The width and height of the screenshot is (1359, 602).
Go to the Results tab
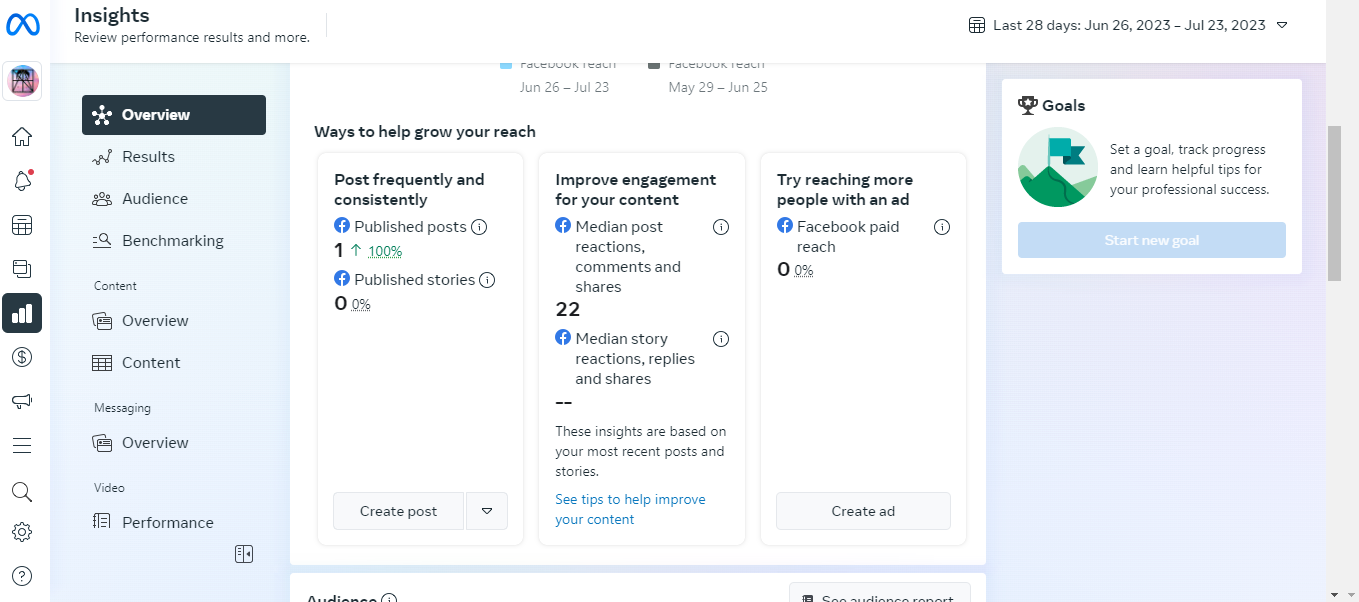tap(148, 157)
